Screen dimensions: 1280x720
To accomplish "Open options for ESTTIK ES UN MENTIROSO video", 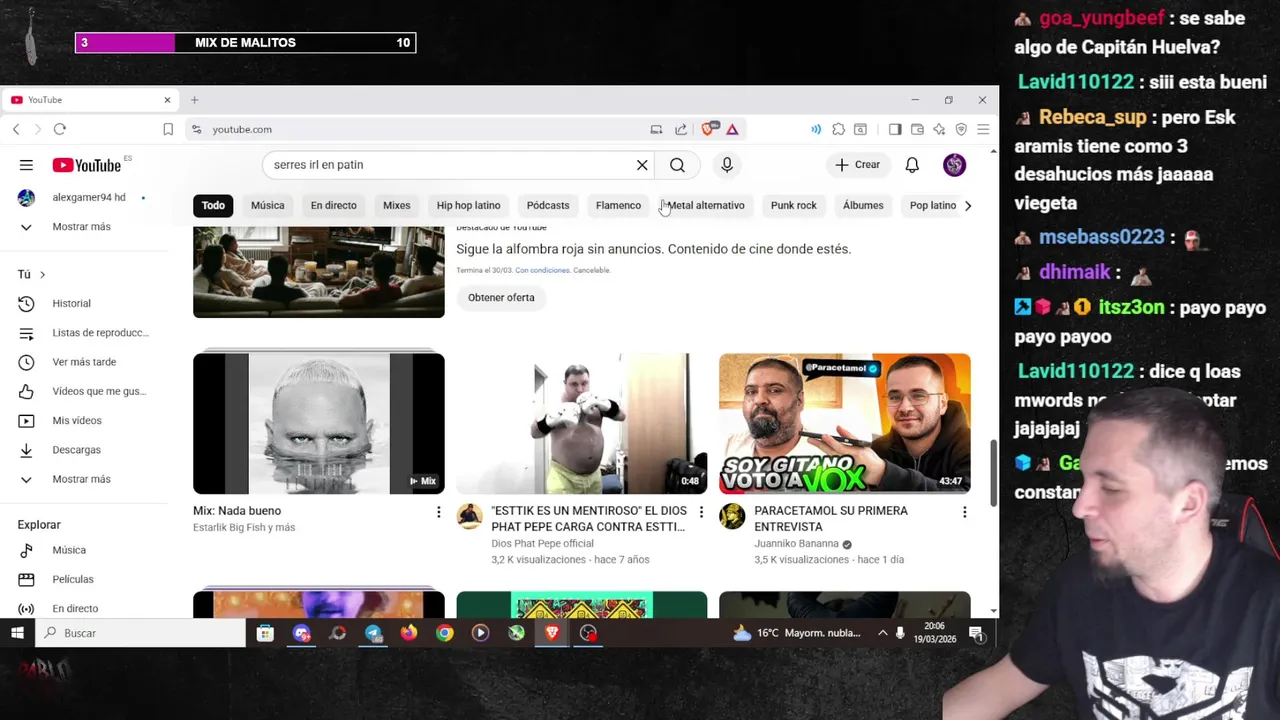I will pyautogui.click(x=701, y=512).
